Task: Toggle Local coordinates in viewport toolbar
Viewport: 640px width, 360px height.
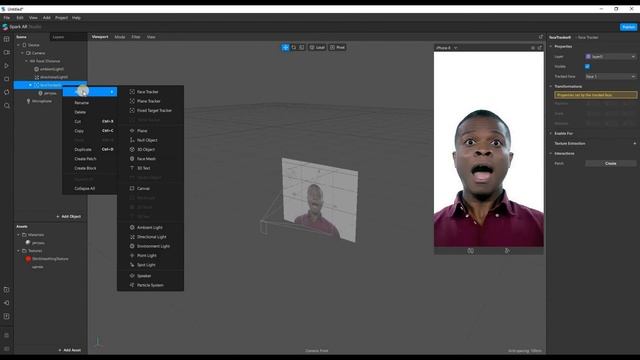Action: pos(317,47)
